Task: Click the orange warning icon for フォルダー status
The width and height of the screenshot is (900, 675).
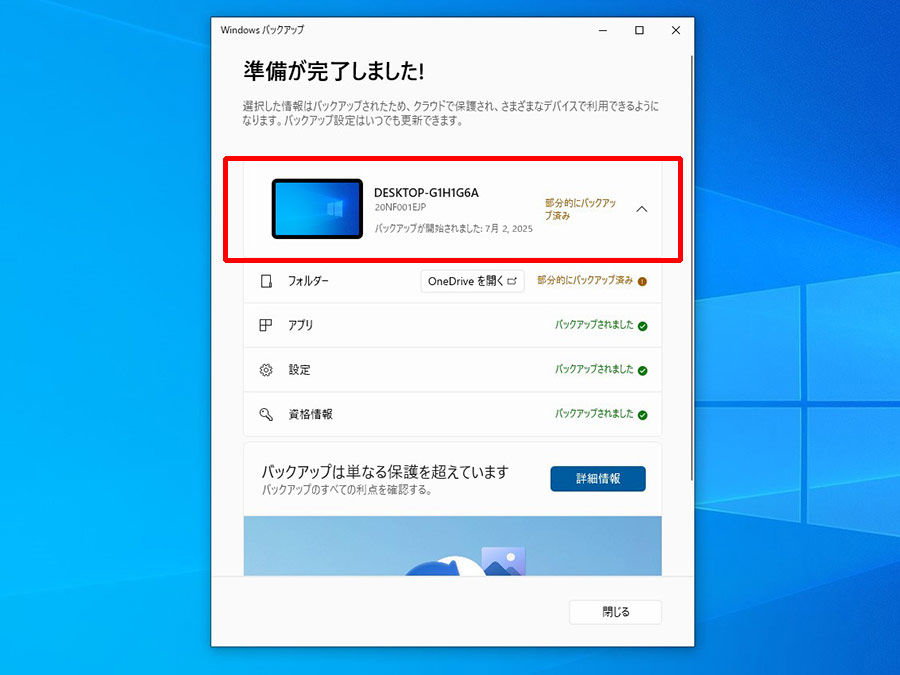Action: (x=642, y=281)
